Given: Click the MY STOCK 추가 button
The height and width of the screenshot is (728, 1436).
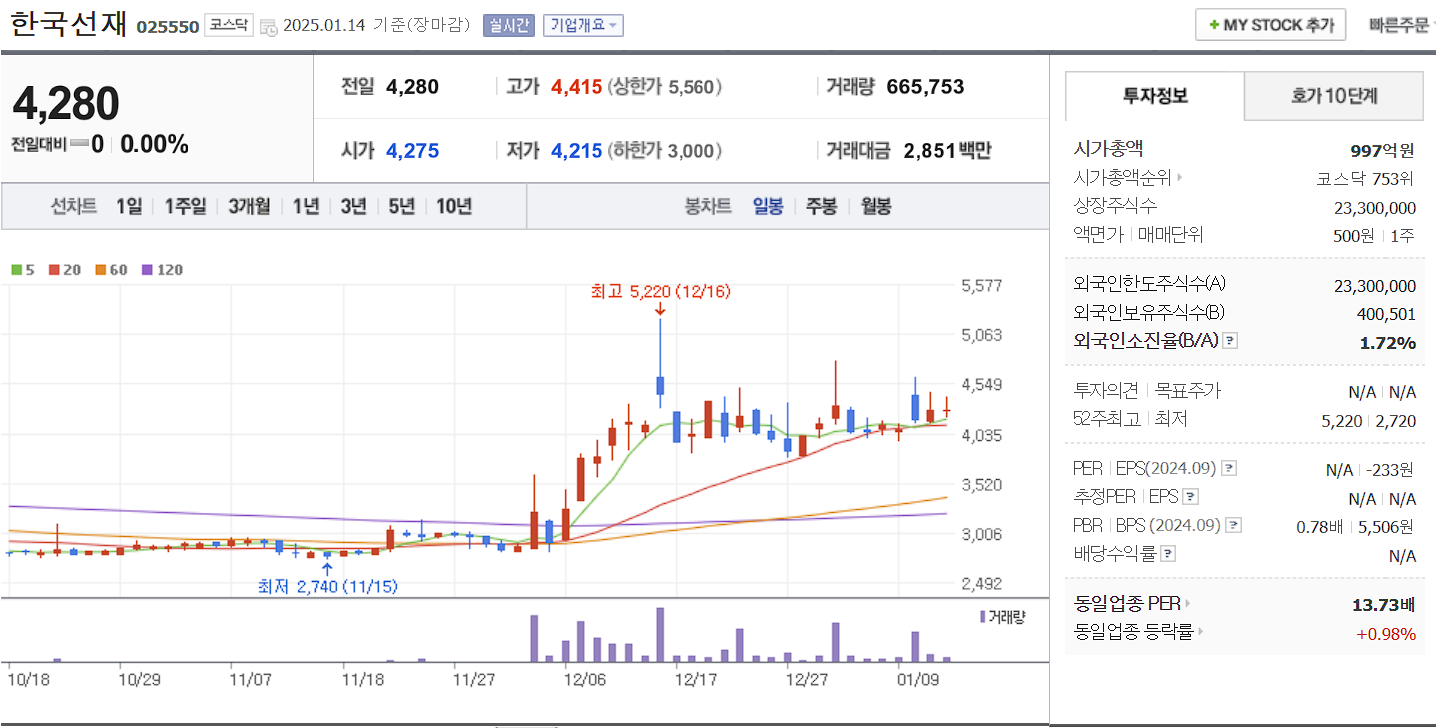Looking at the screenshot, I should 1270,23.
